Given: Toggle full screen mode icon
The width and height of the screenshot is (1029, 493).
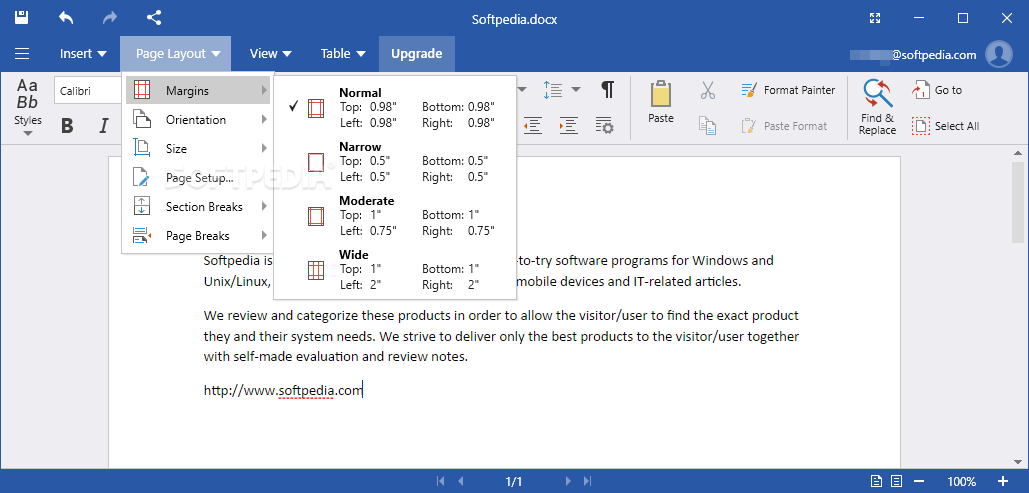Looking at the screenshot, I should tap(874, 18).
